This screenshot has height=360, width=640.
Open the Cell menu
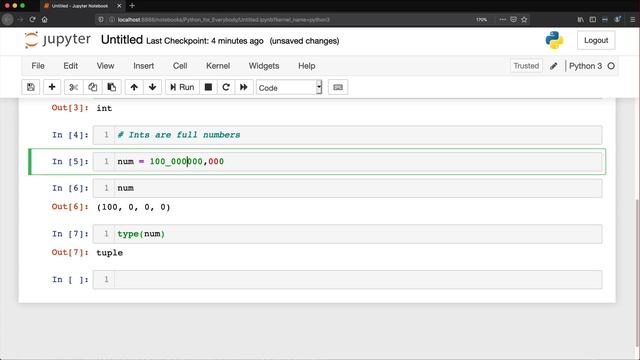[x=180, y=66]
